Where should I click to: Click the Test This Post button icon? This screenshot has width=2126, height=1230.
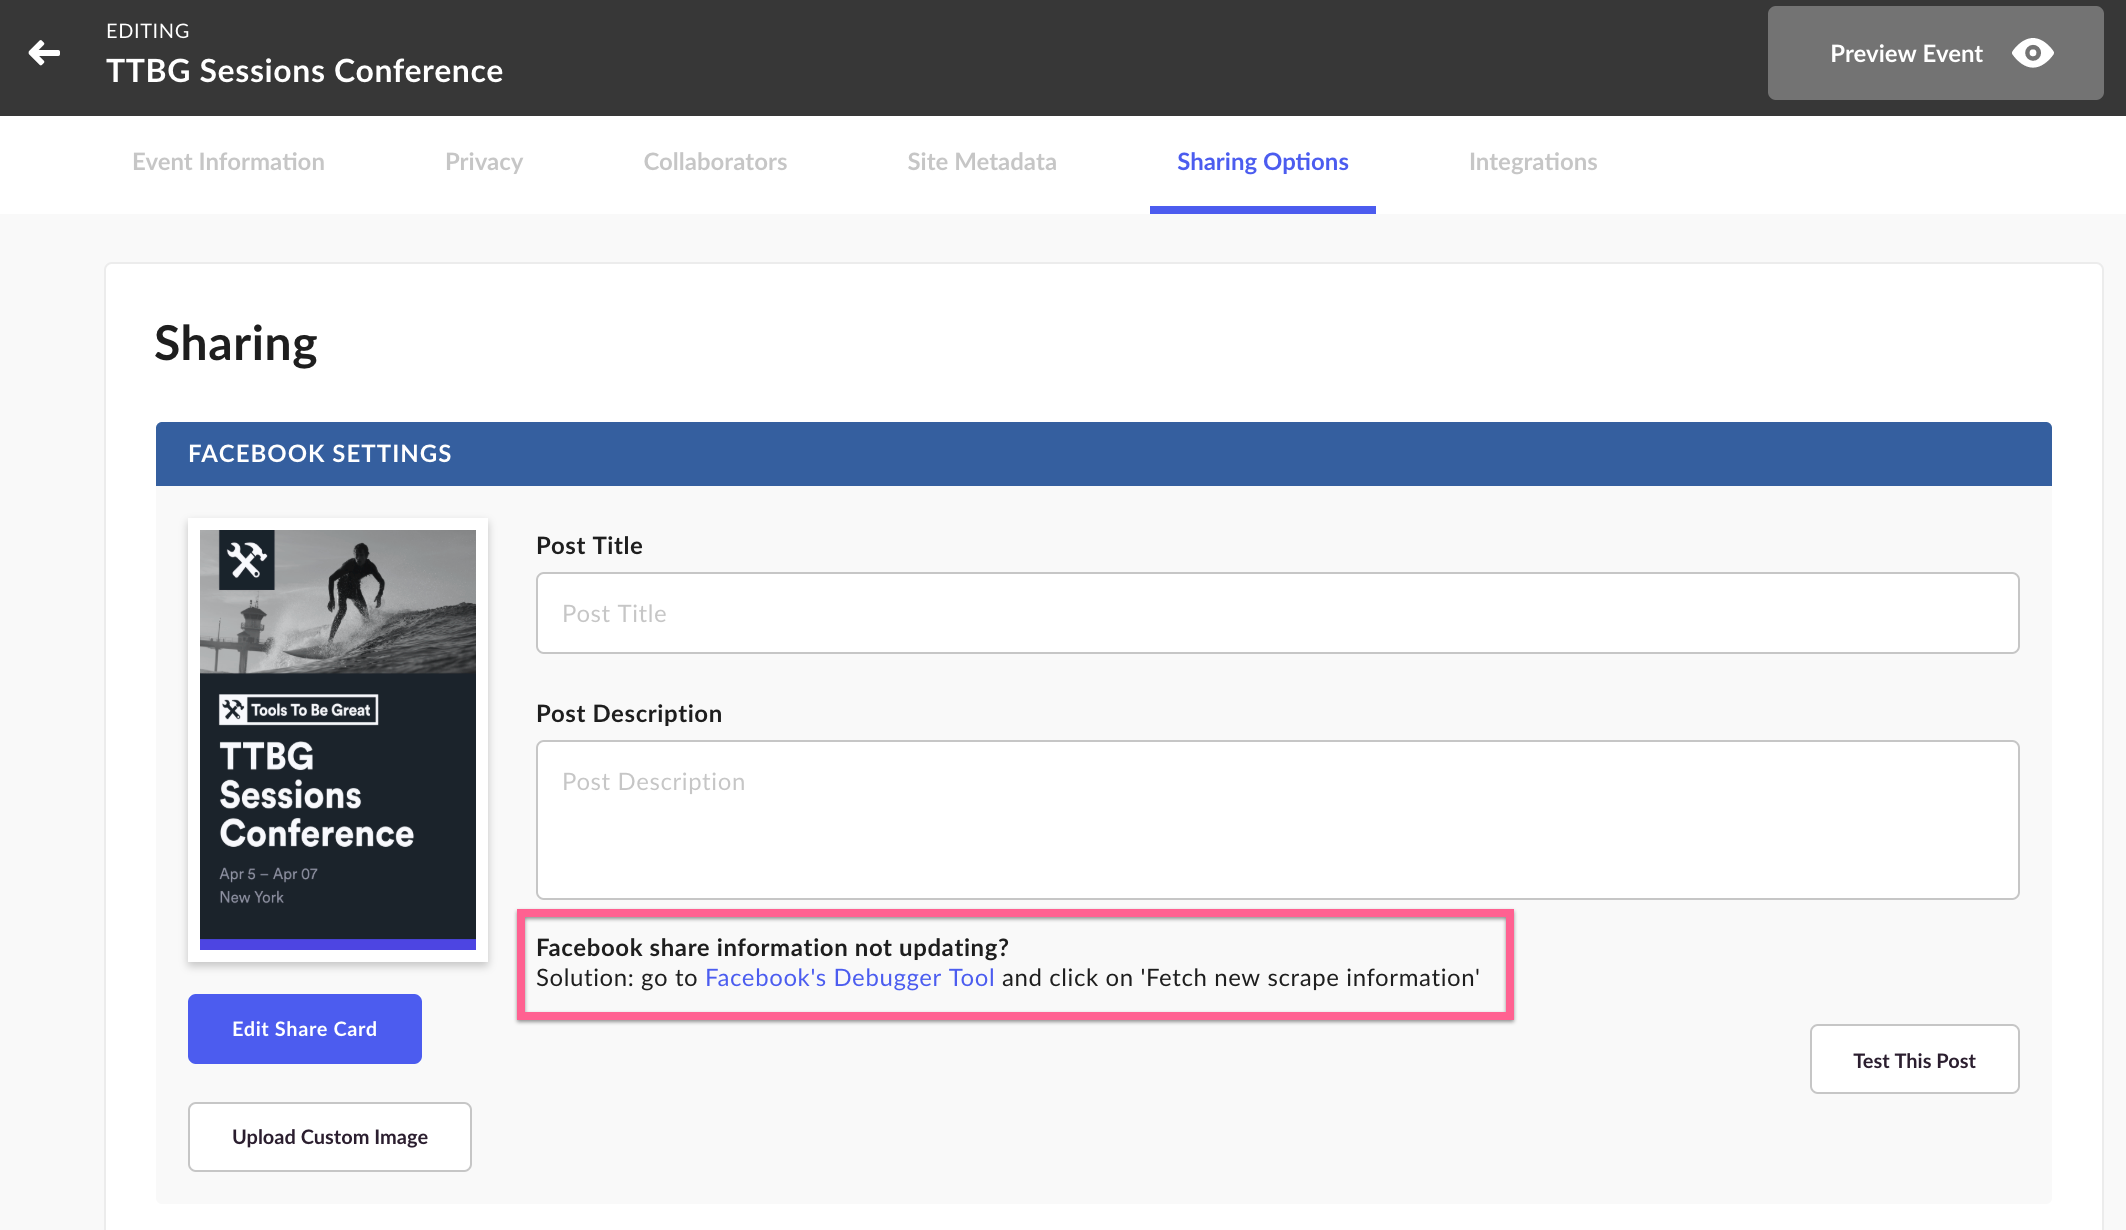point(1915,1060)
